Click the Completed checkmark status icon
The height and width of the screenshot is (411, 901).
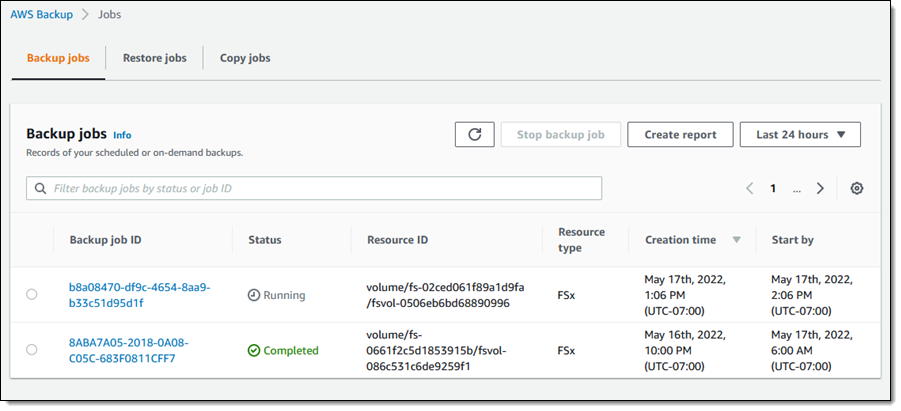click(253, 351)
